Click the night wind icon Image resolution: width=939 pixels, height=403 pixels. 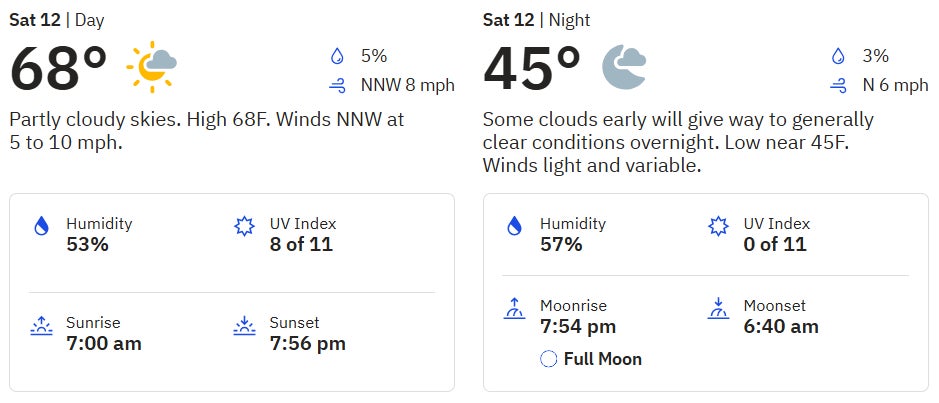(x=837, y=86)
